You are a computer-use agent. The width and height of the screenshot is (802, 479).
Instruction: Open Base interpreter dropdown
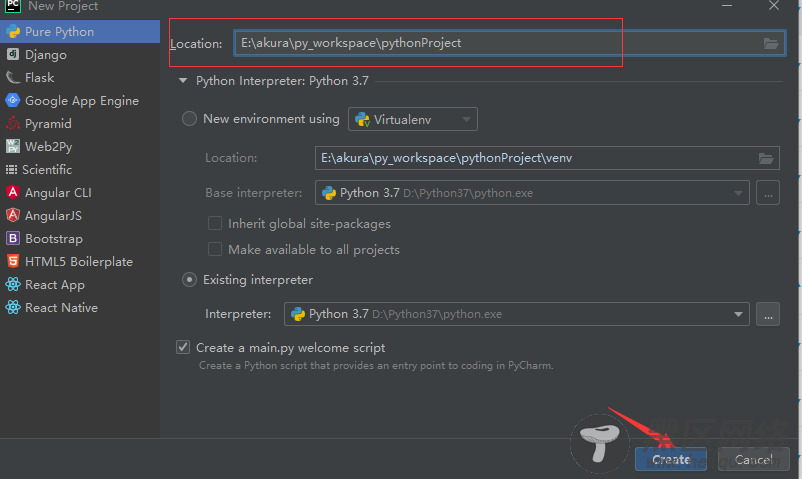(x=532, y=193)
